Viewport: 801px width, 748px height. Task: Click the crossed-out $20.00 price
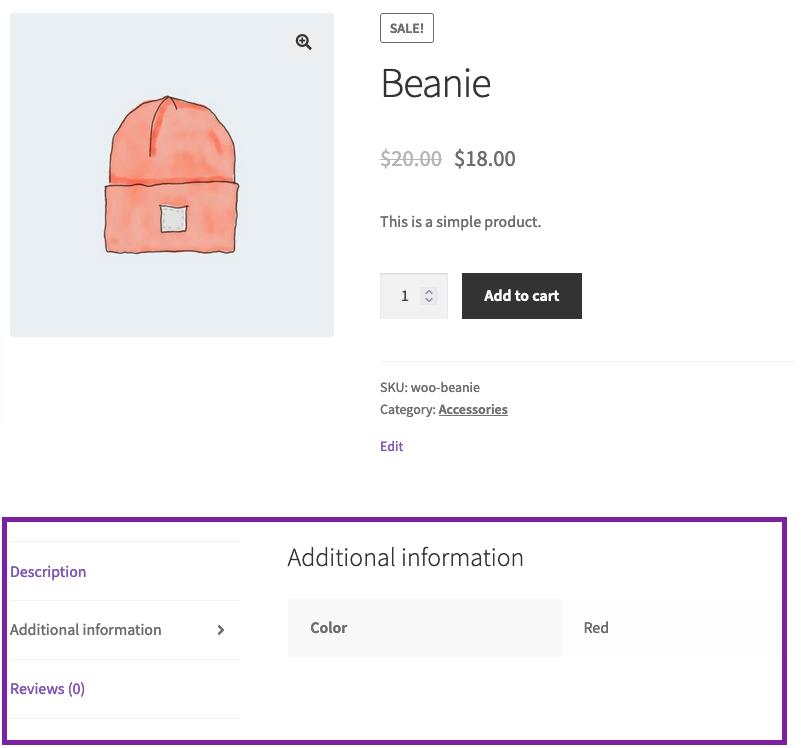click(410, 158)
